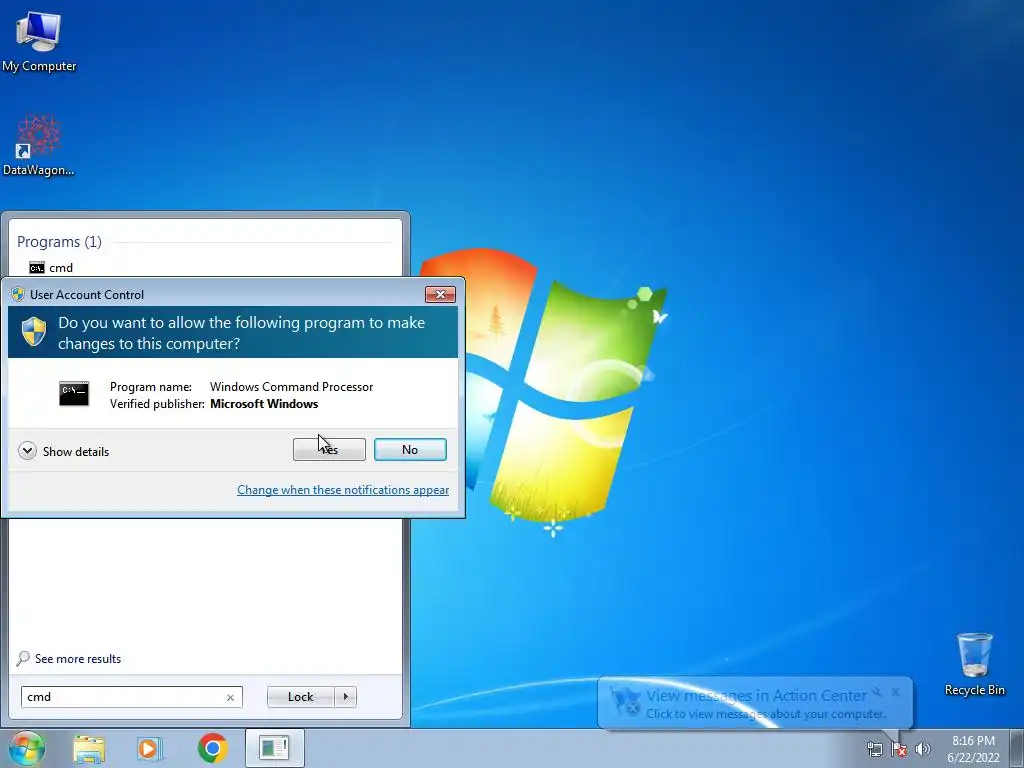Clear the search box with the X
This screenshot has width=1024, height=768.
230,697
